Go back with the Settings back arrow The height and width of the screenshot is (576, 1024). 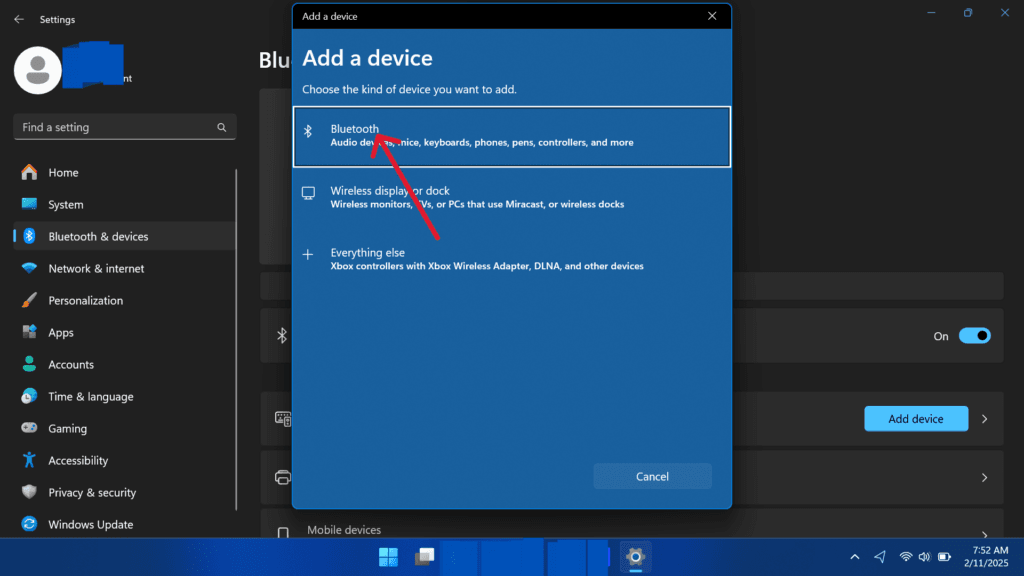[19, 20]
